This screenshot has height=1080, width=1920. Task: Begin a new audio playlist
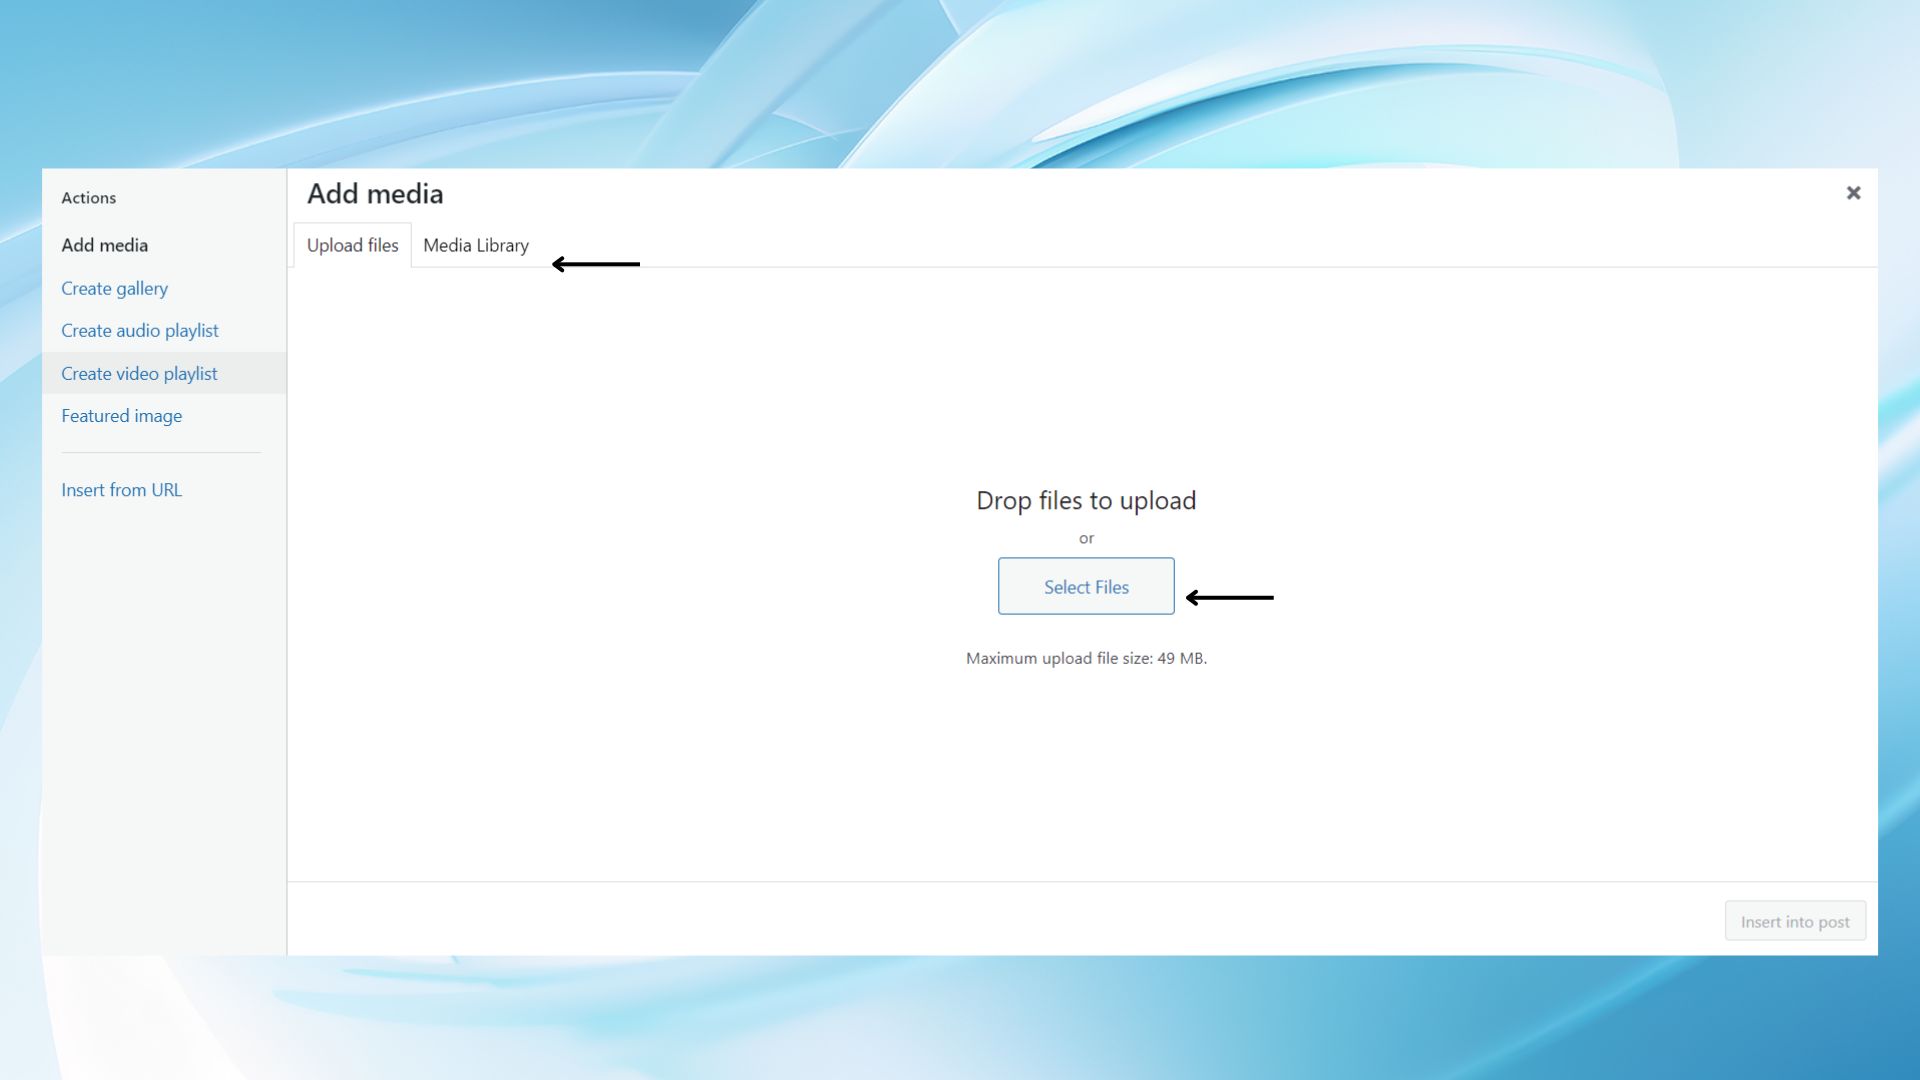pyautogui.click(x=140, y=330)
